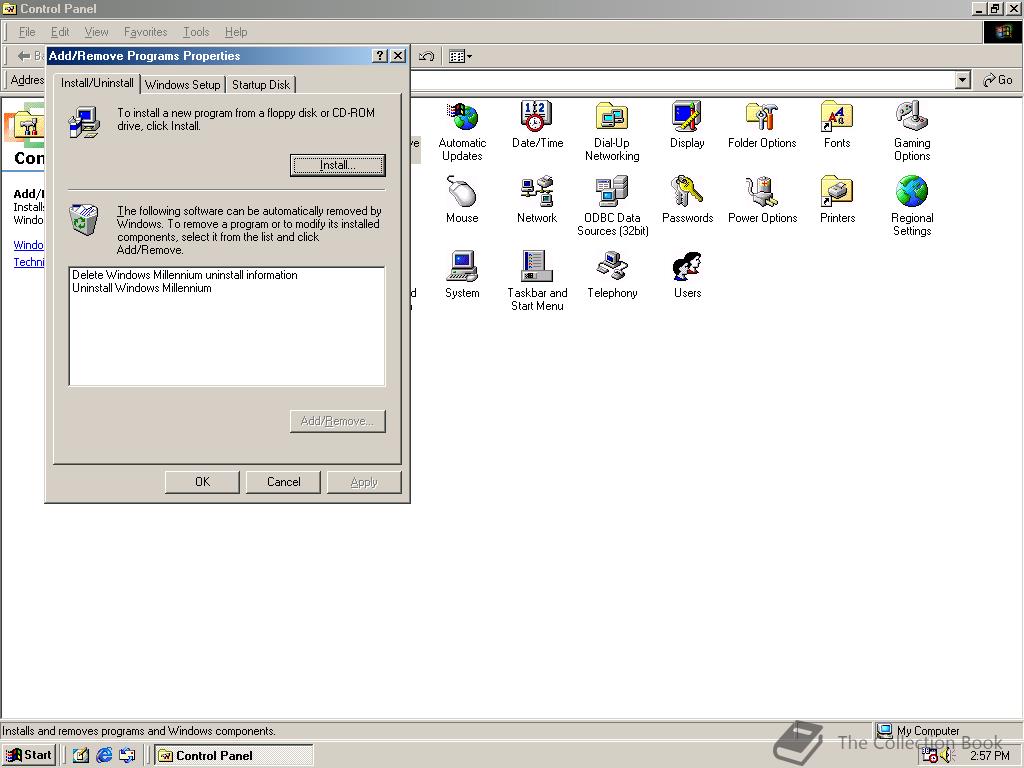Open the Edit menu

pos(59,32)
